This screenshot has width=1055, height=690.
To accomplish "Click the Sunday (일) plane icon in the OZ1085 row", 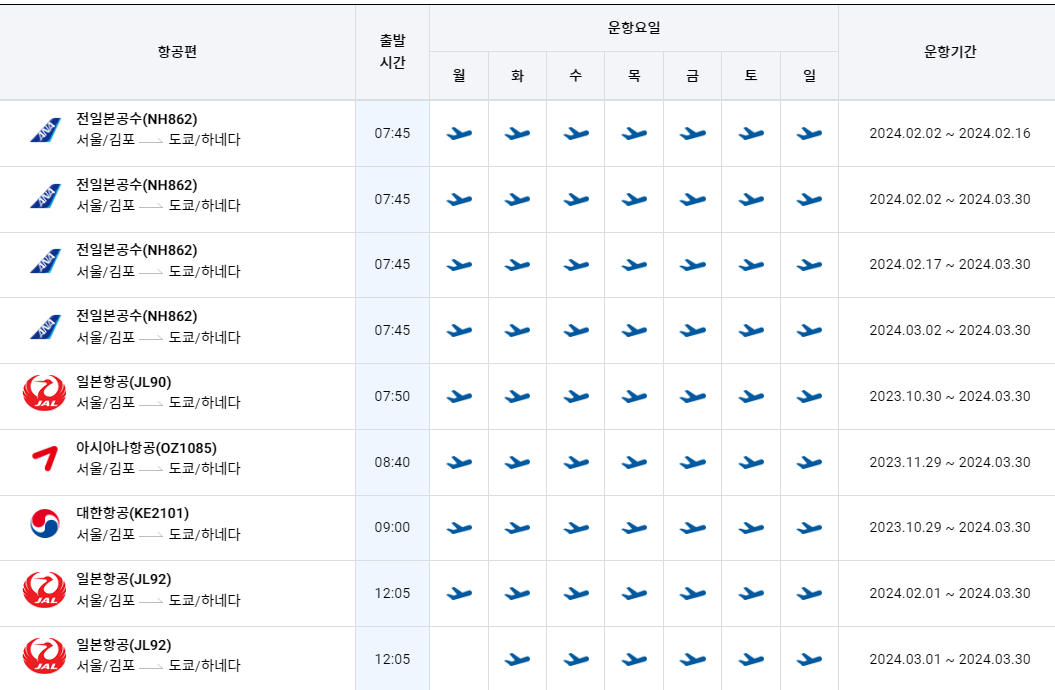I will point(809,463).
